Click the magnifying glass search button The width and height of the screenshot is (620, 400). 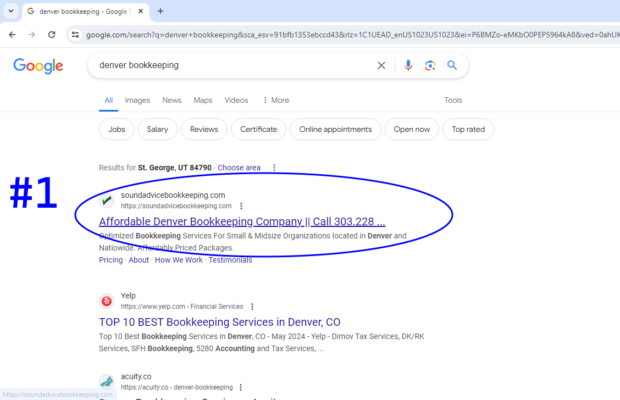point(452,66)
